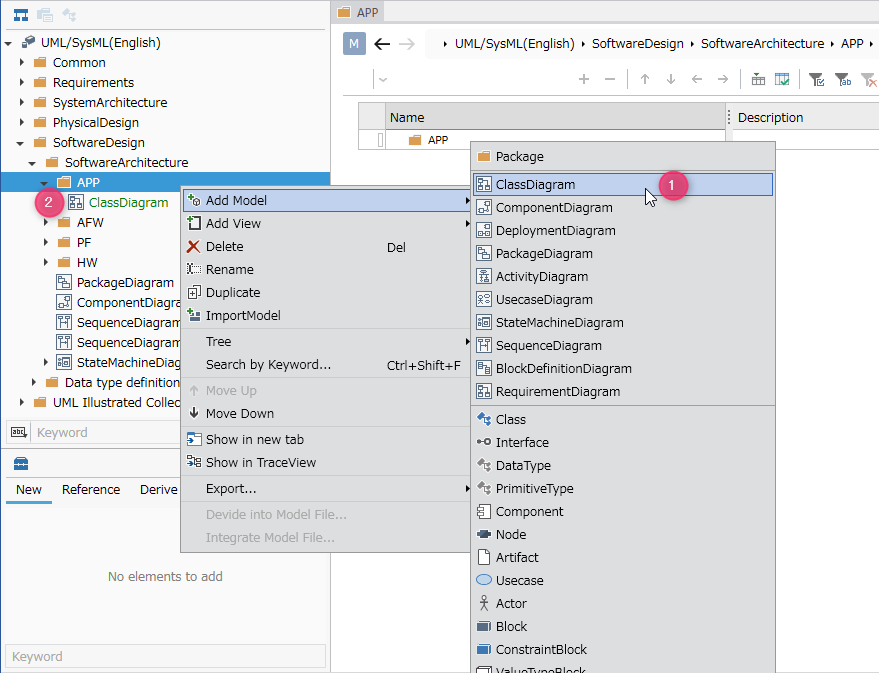Add a Usecase model element
This screenshot has height=673, width=879.
[623, 580]
